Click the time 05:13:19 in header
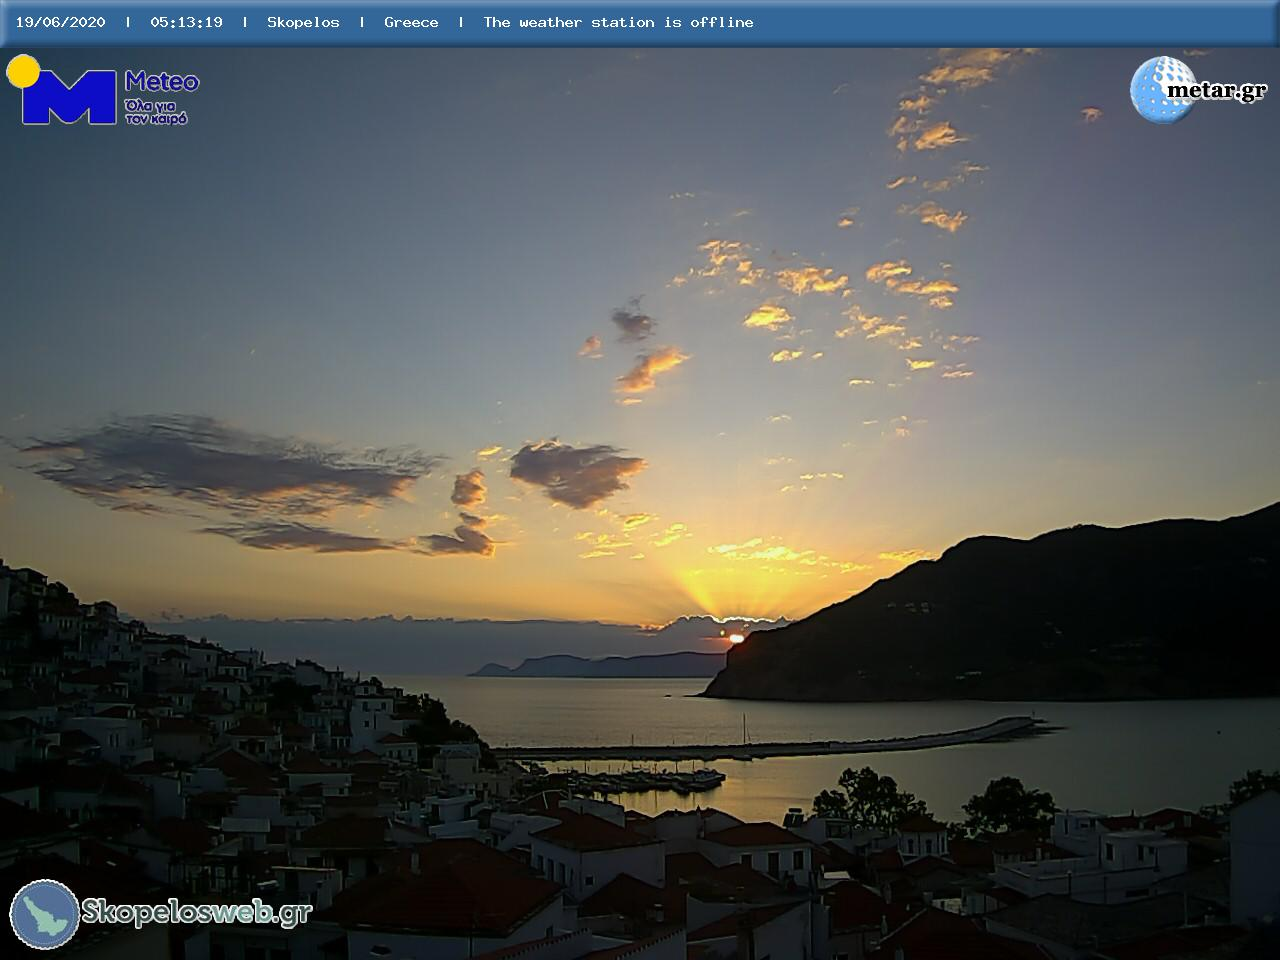The height and width of the screenshot is (960, 1280). click(187, 22)
